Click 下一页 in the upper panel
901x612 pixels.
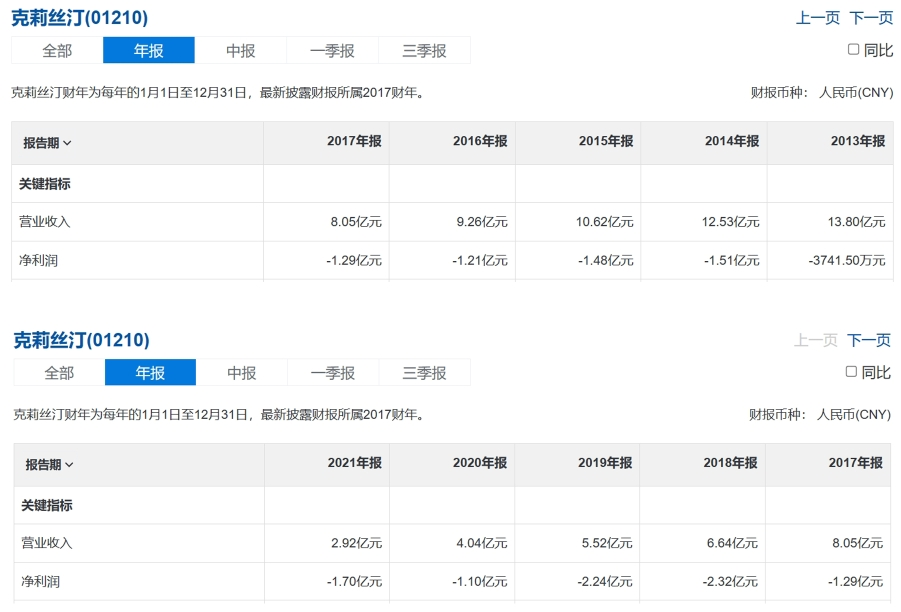tap(871, 18)
